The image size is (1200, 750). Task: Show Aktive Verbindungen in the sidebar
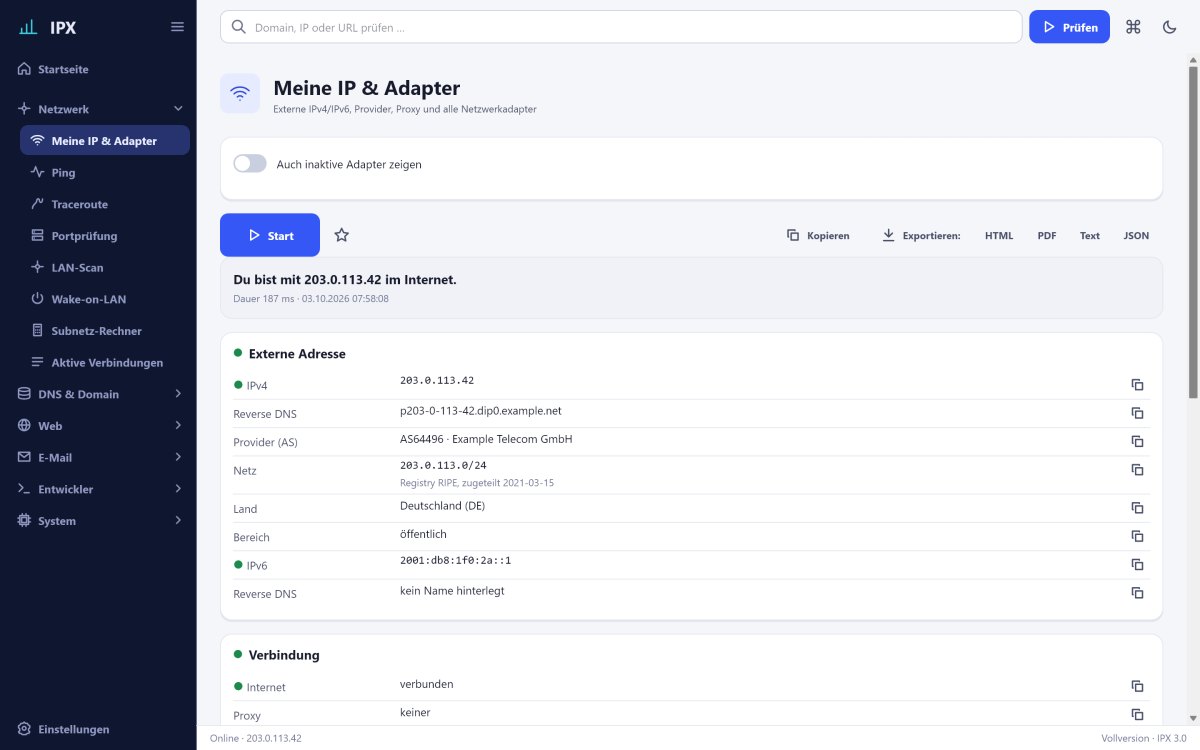coord(105,363)
